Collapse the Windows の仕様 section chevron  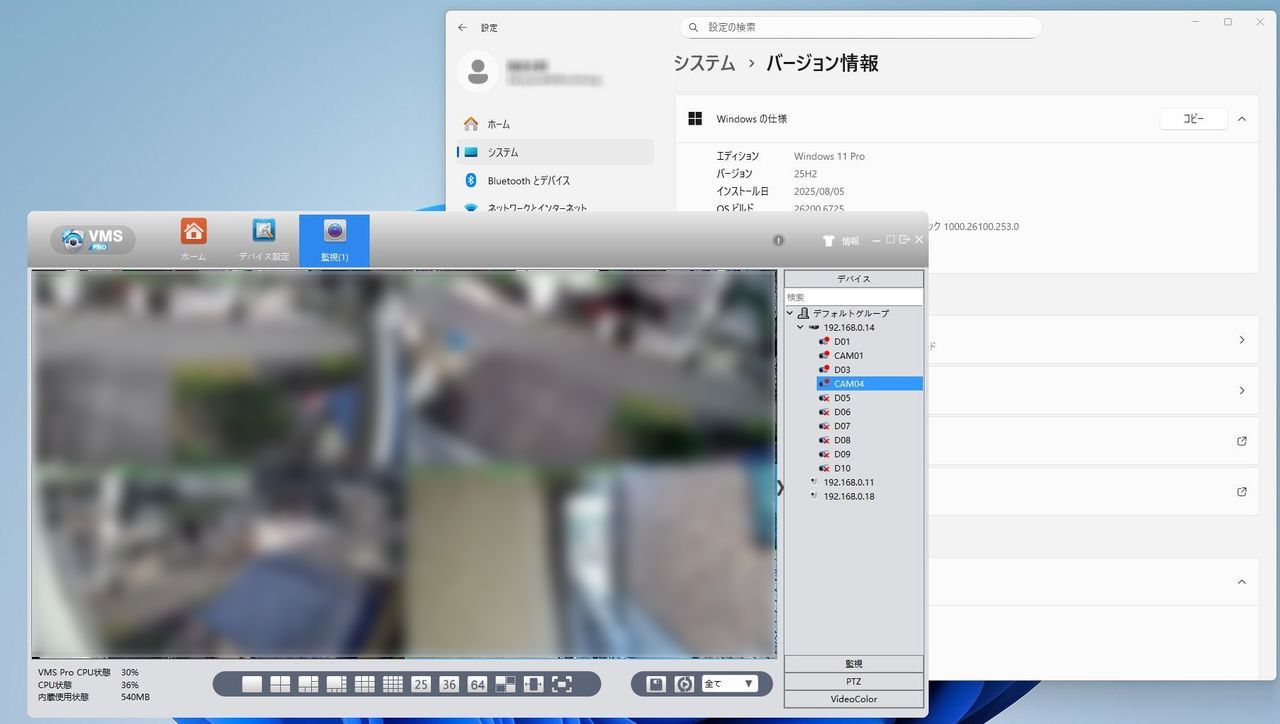tap(1241, 119)
